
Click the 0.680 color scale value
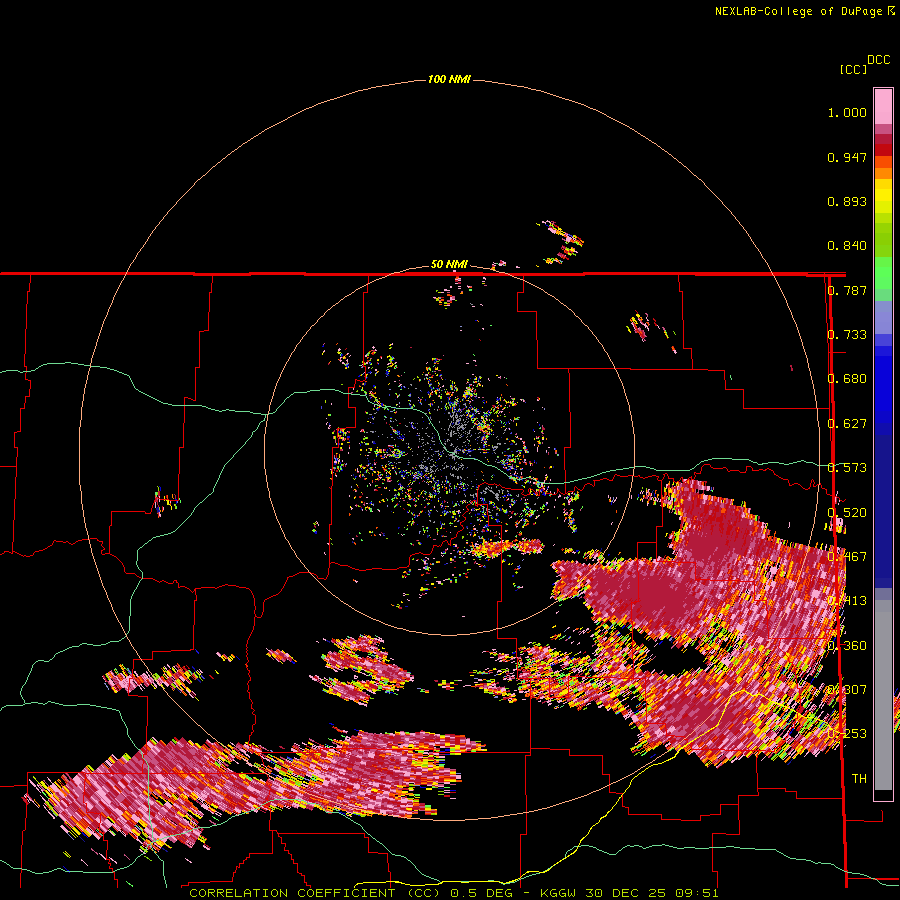847,379
